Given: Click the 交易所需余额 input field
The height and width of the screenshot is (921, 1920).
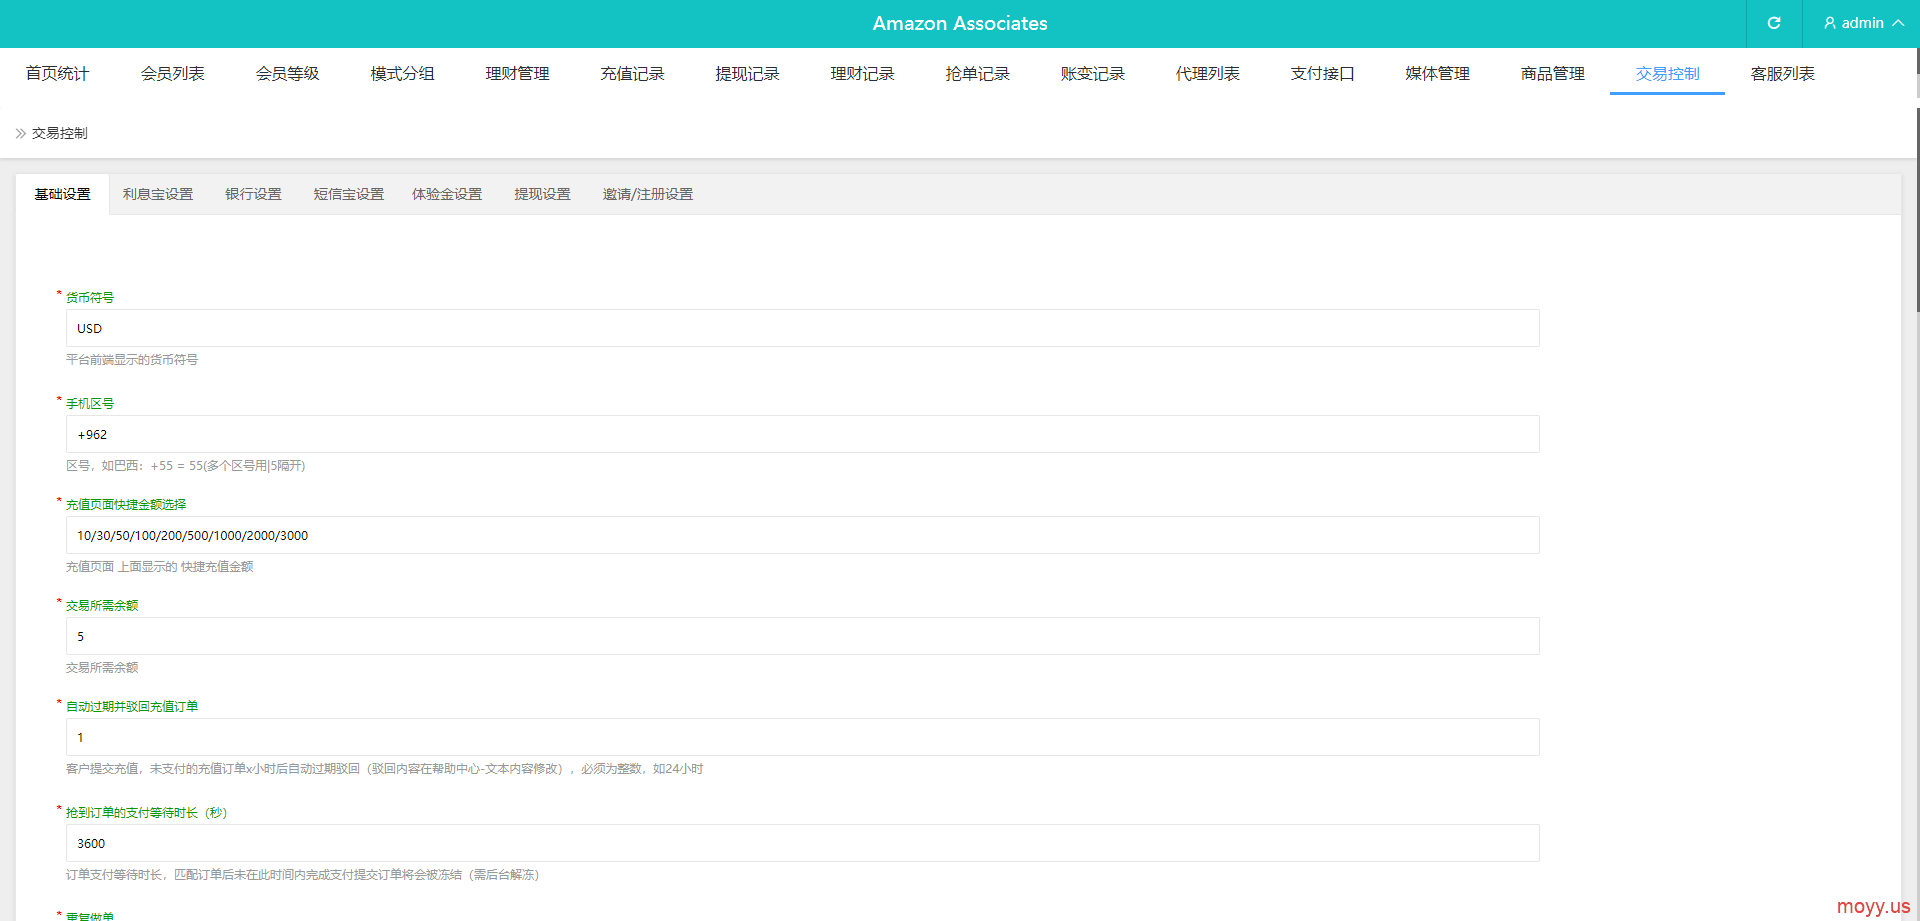Looking at the screenshot, I should (802, 636).
